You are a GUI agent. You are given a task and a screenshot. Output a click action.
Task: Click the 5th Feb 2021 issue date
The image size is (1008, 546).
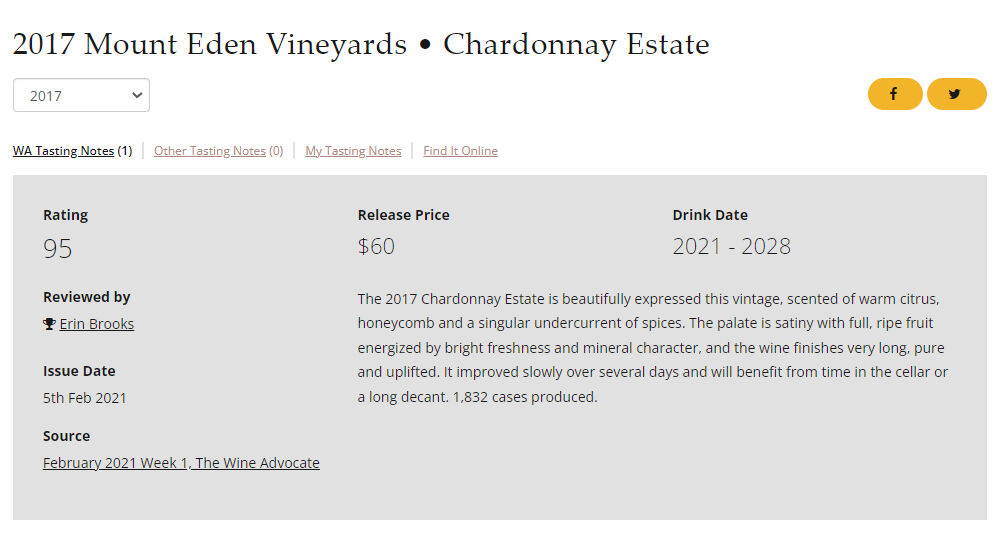[85, 398]
